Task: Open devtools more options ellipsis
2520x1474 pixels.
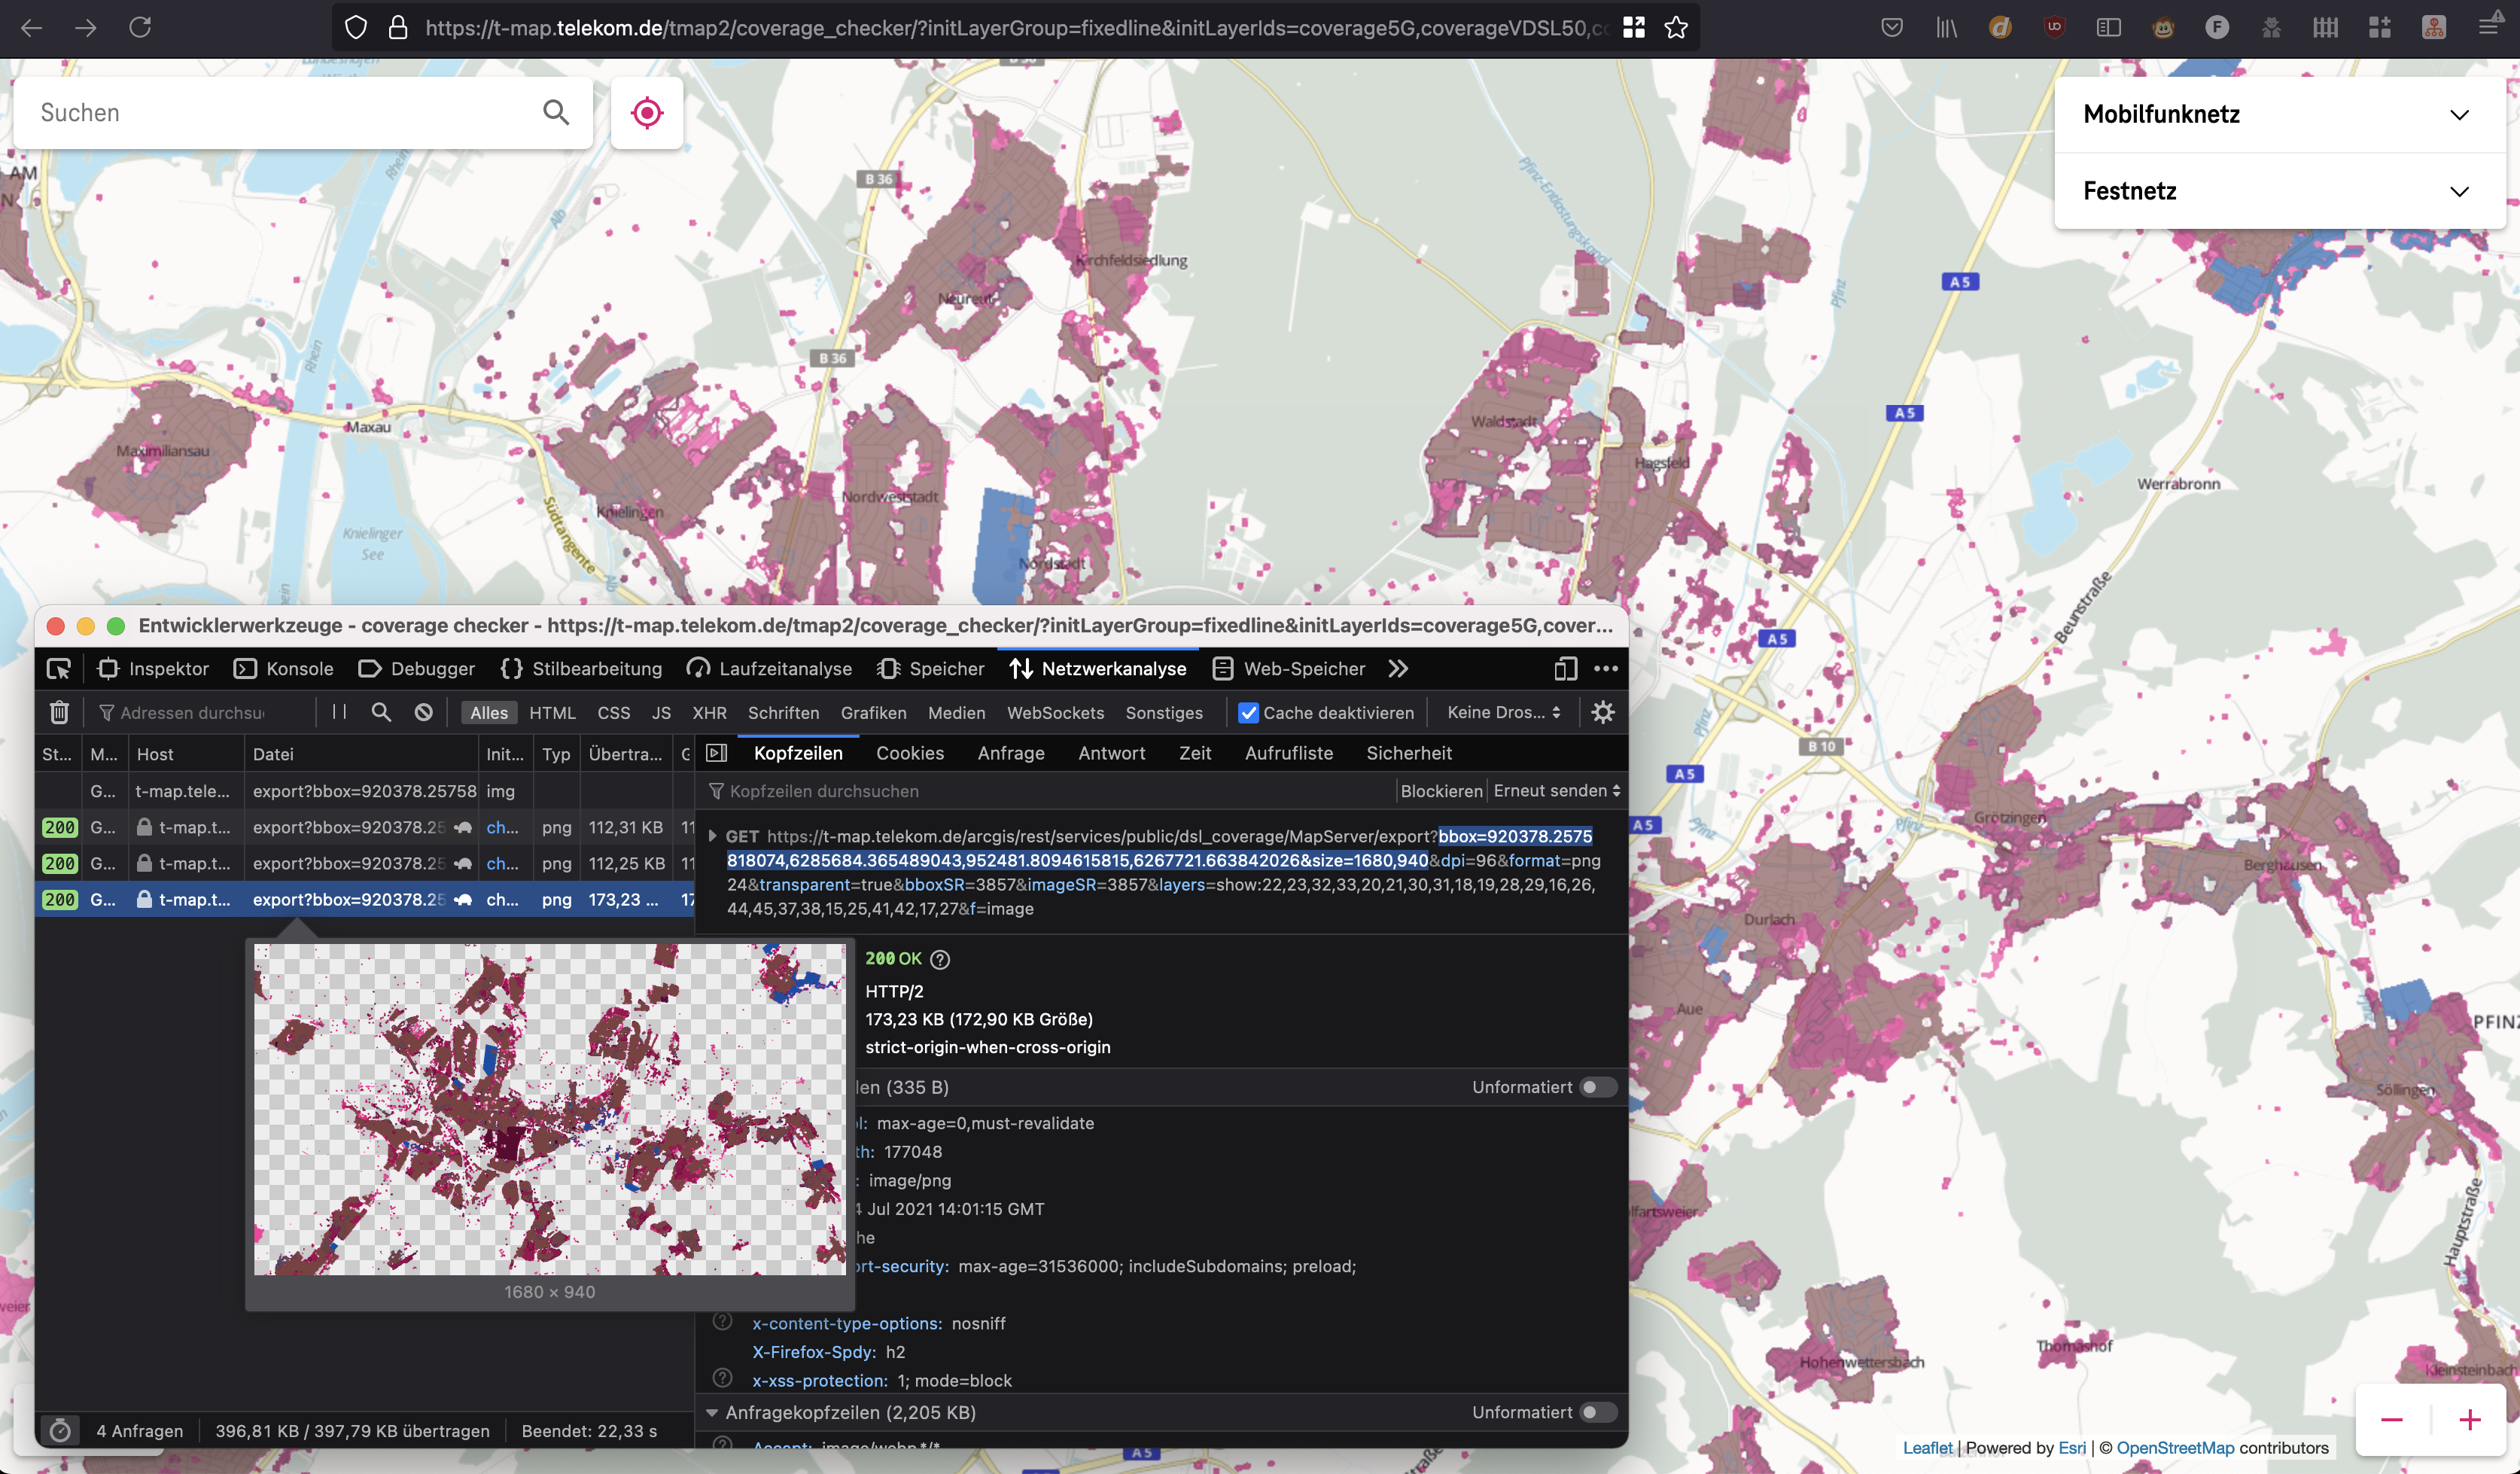Action: click(1606, 669)
